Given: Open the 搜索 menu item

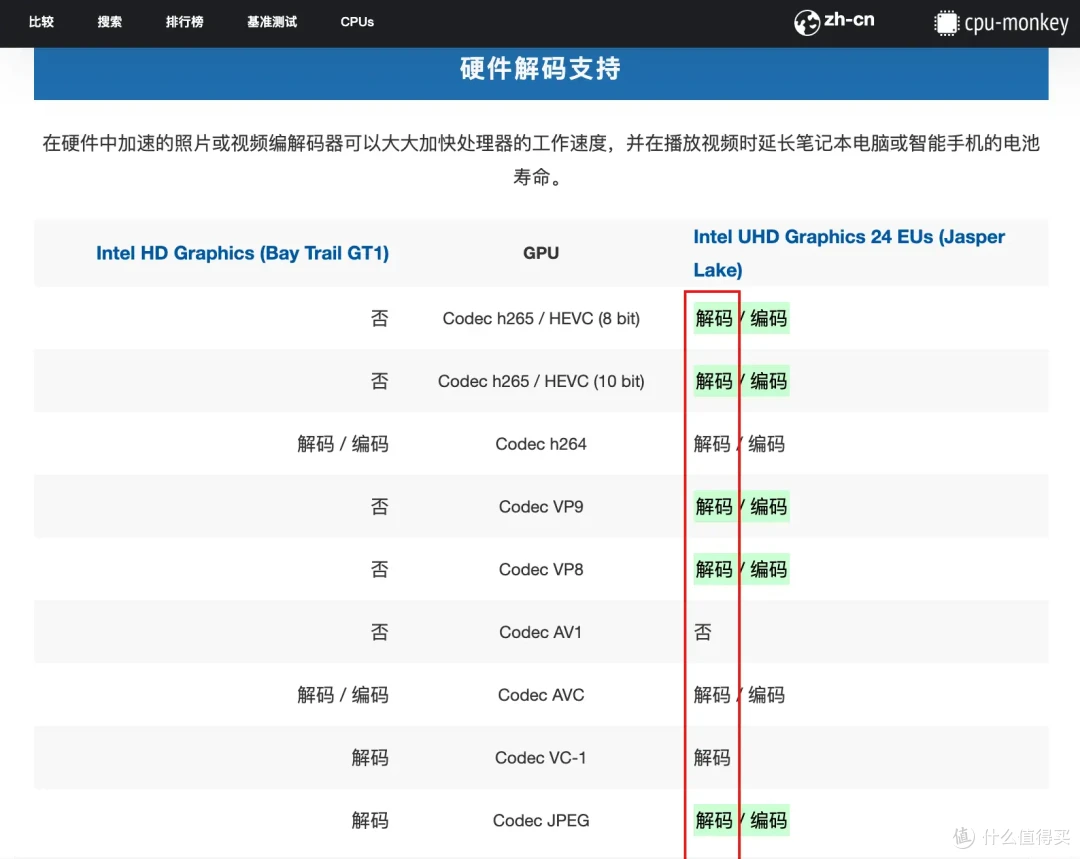Looking at the screenshot, I should click(110, 22).
